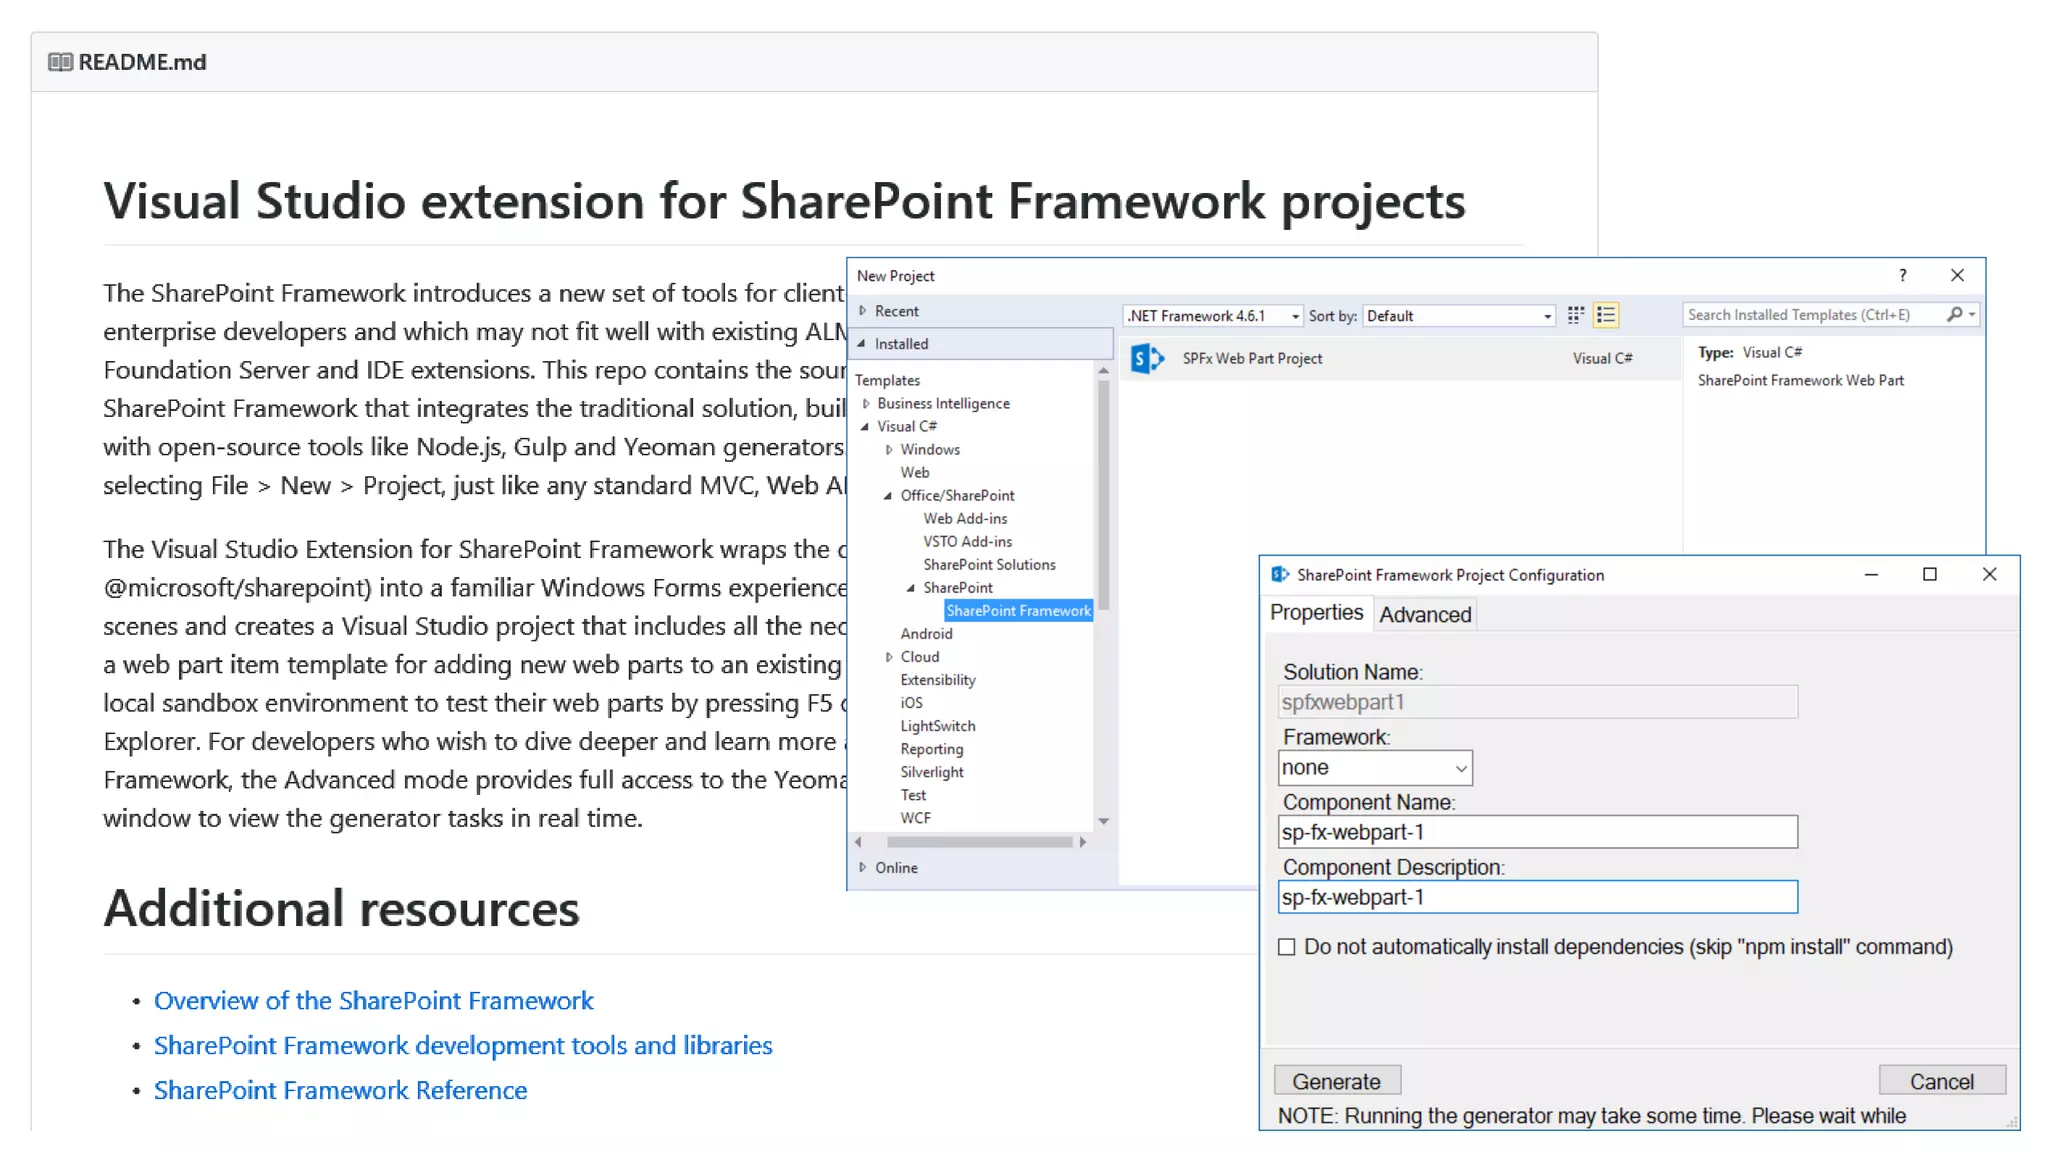Image resolution: width=2048 pixels, height=1152 pixels.
Task: Select the Properties tab
Action: click(1315, 613)
